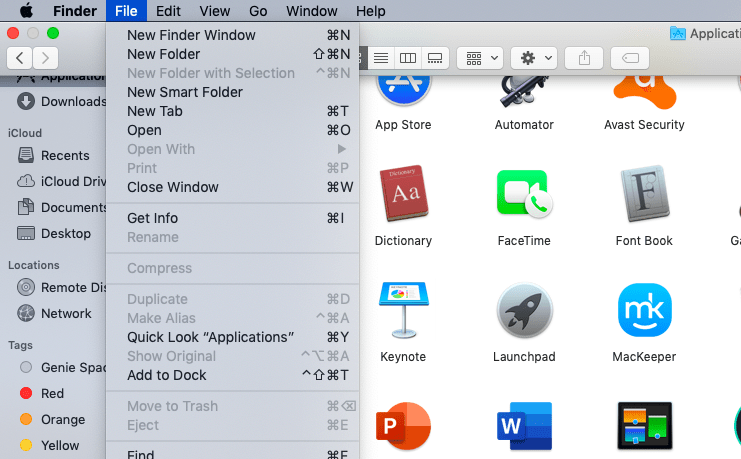Click the Recents sidebar icon

[x=26, y=155]
